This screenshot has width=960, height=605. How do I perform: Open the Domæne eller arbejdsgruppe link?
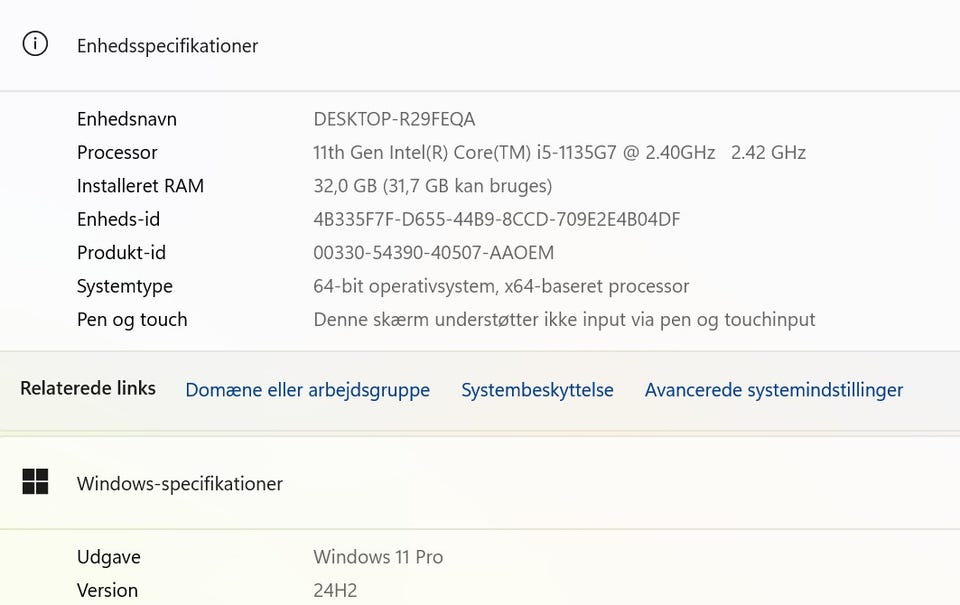(307, 390)
